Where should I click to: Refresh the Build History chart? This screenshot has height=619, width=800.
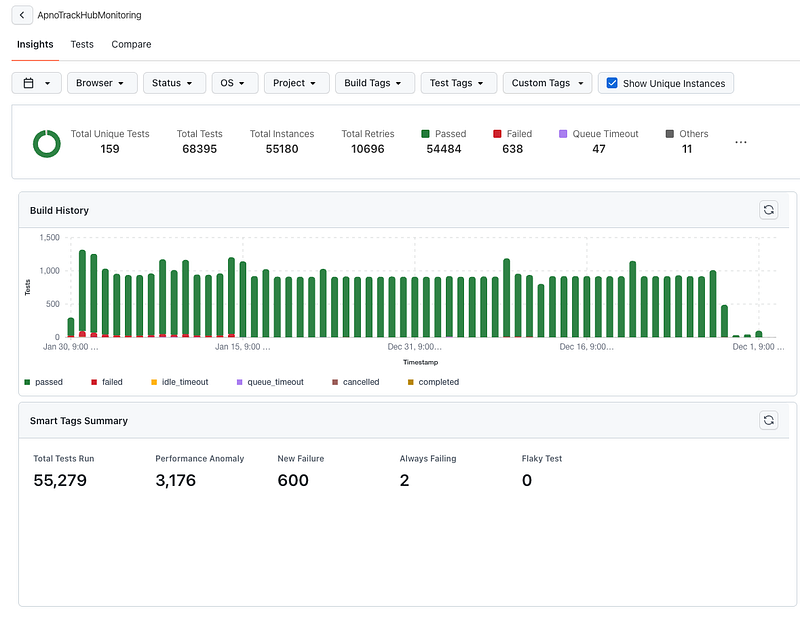tap(768, 210)
